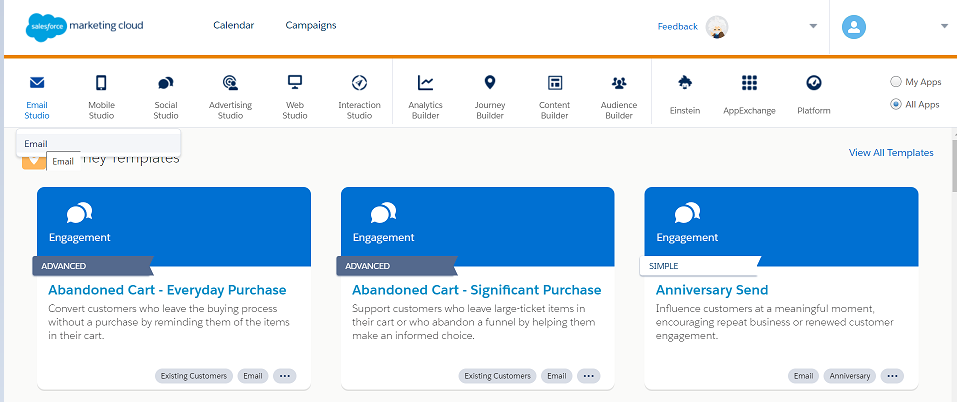Open Advertising Studio
The image size is (957, 402).
[230, 96]
